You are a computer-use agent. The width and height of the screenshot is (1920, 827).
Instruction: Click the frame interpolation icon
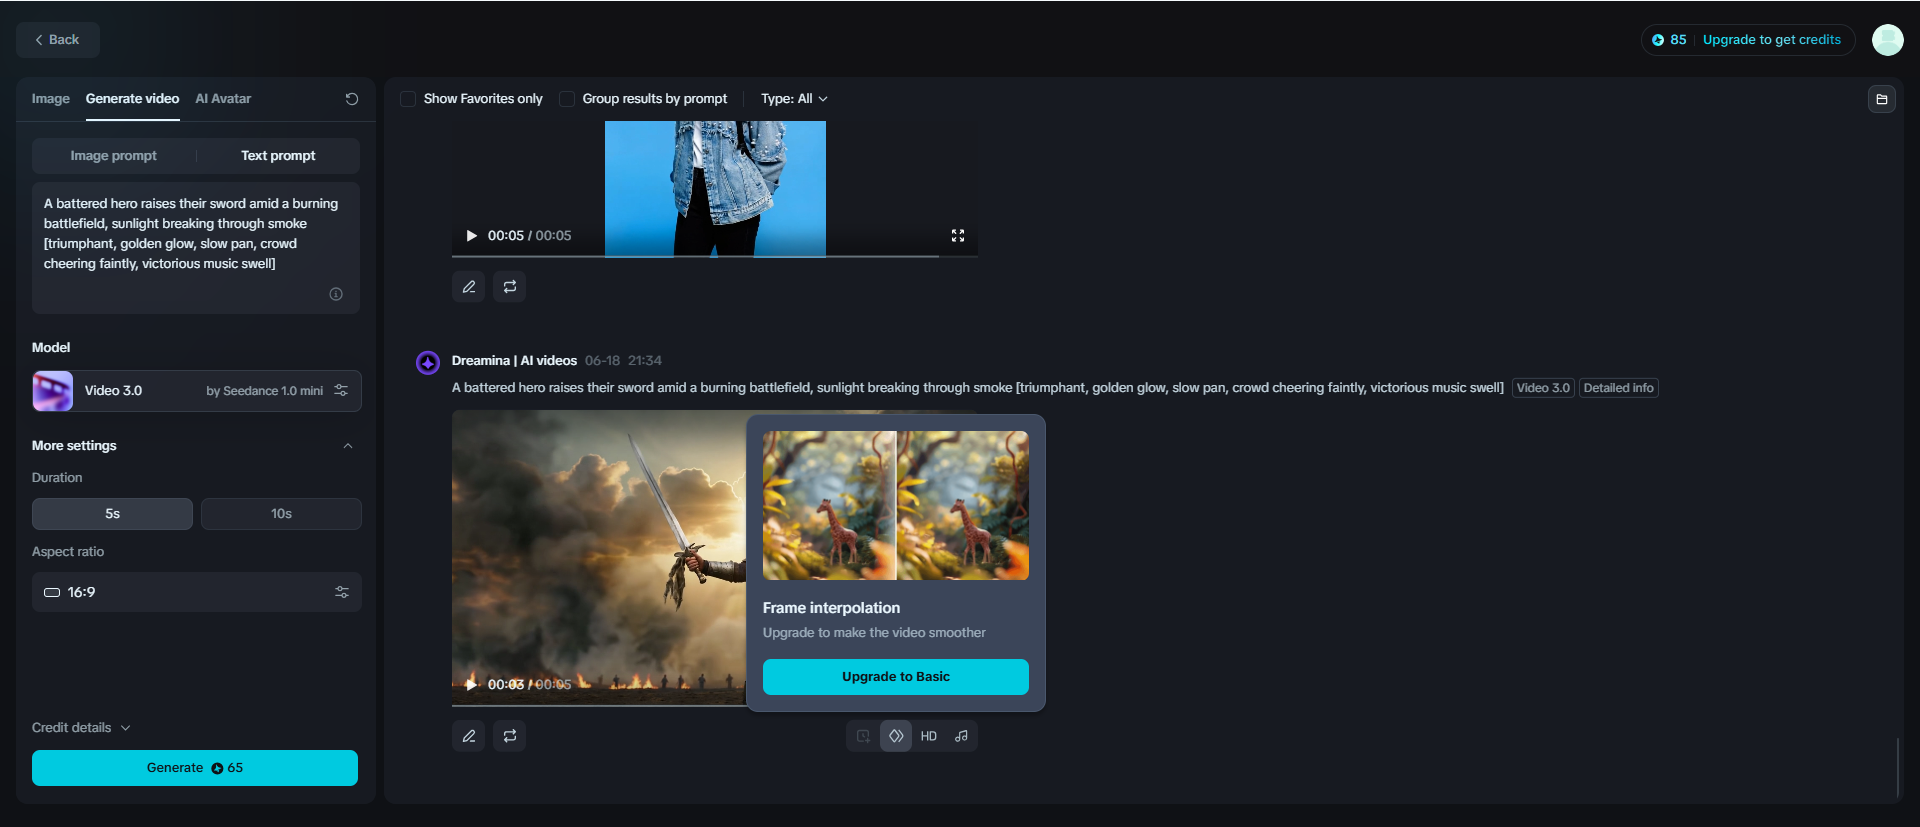pos(896,736)
